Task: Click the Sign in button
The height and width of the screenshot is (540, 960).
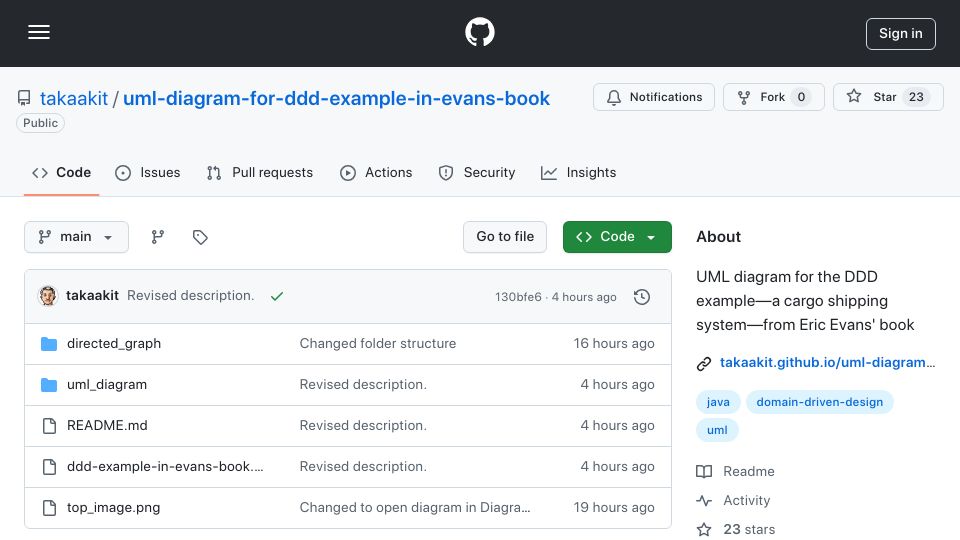Action: 900,34
